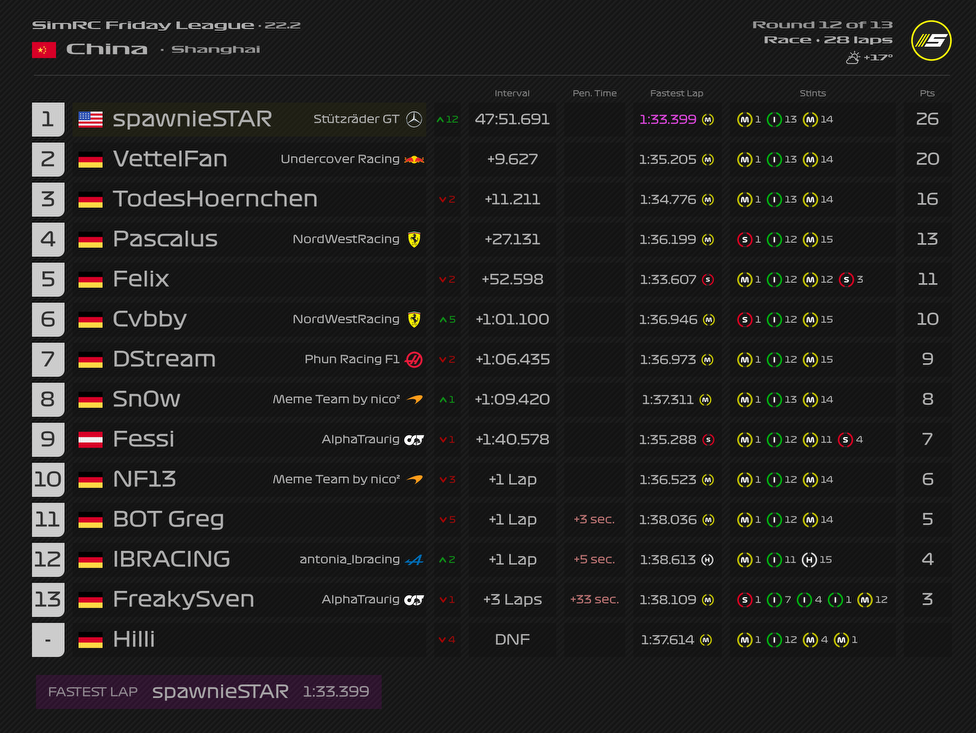Image resolution: width=976 pixels, height=733 pixels.
Task: Select the Stints column header
Action: [812, 93]
